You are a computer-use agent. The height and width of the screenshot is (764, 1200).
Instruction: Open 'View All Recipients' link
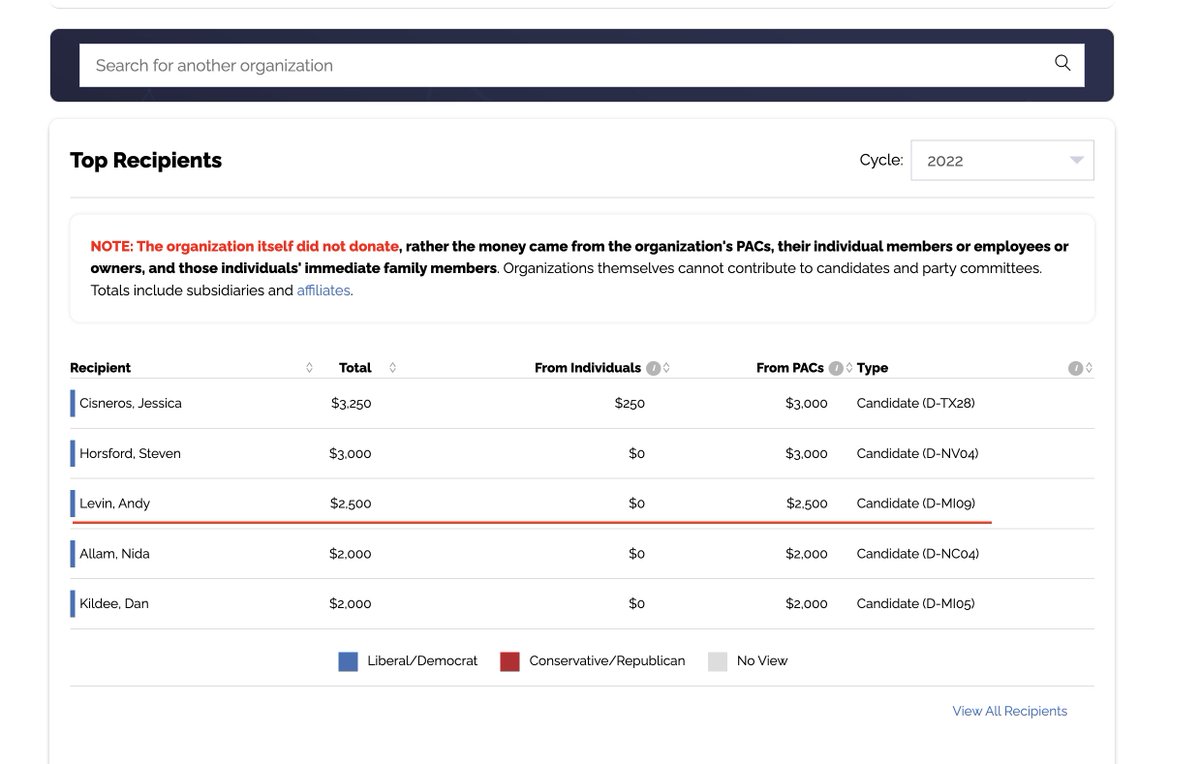click(1010, 711)
